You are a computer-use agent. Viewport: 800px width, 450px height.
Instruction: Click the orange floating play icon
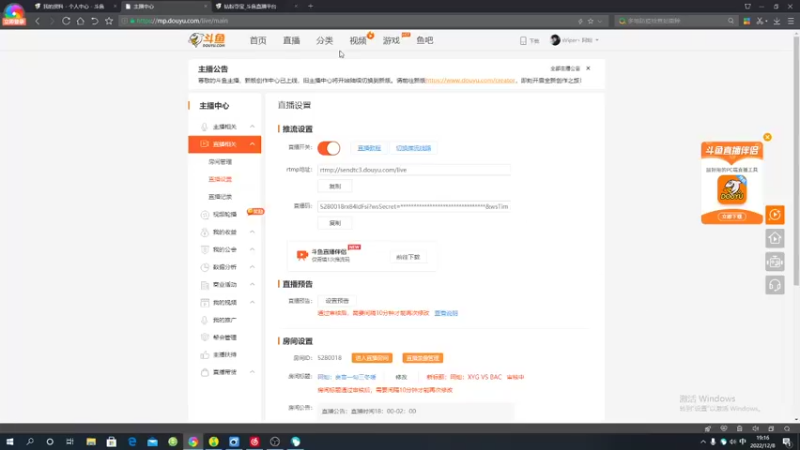coord(775,215)
